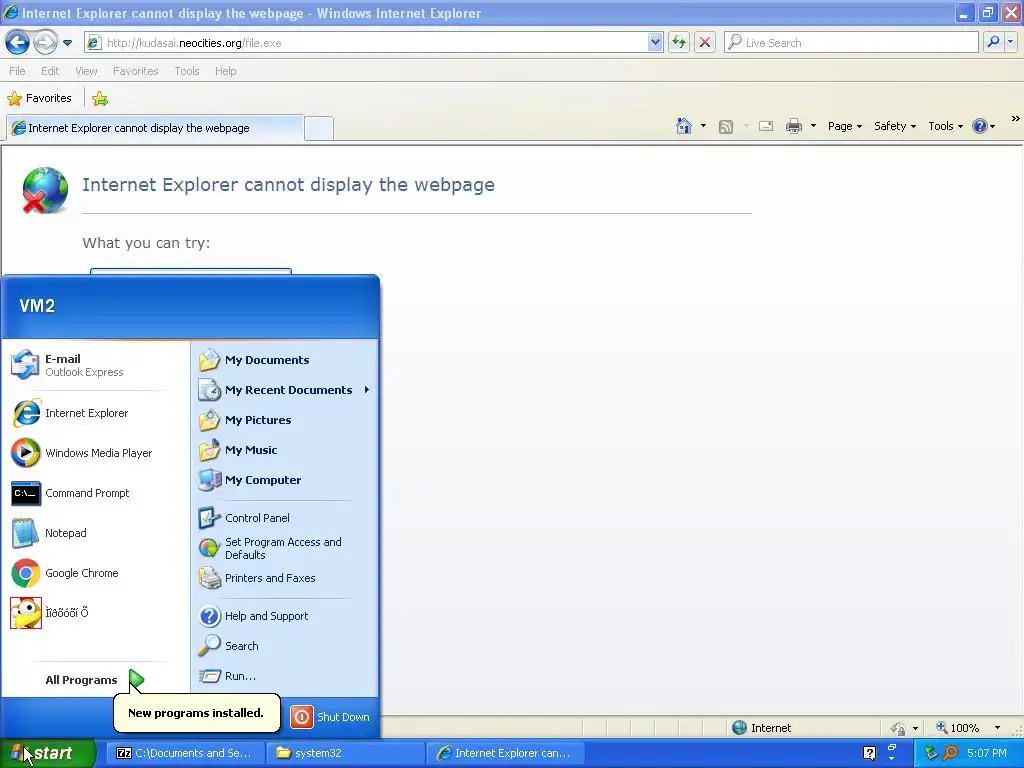1024x768 pixels.
Task: Click the Print icon
Action: click(793, 126)
